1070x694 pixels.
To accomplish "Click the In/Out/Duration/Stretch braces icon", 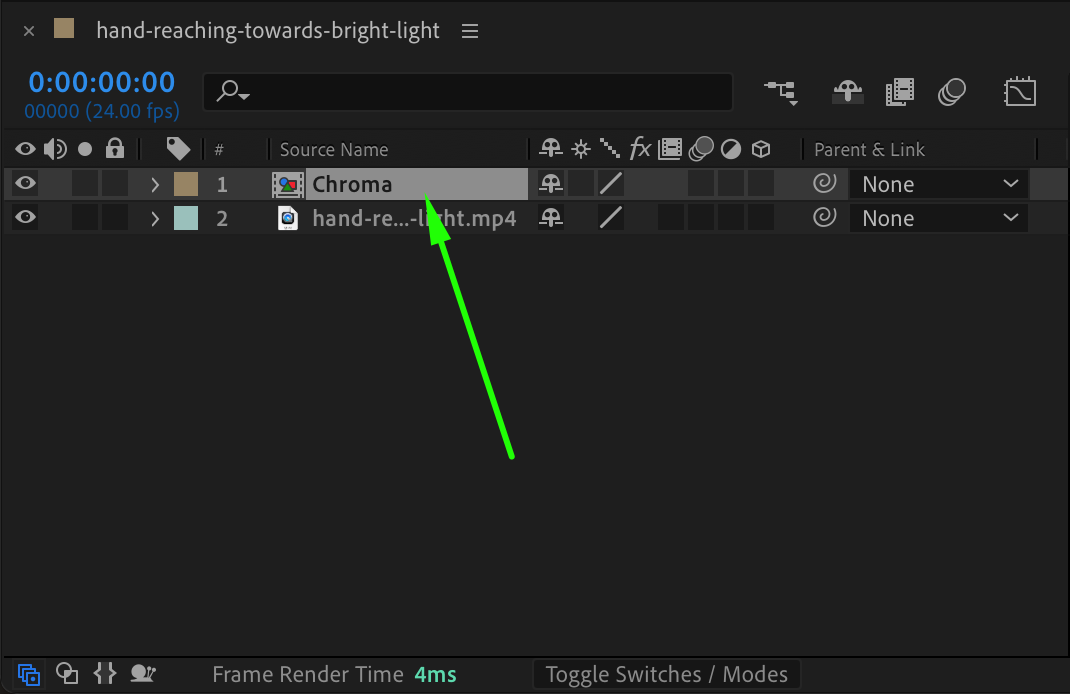I will point(105,674).
